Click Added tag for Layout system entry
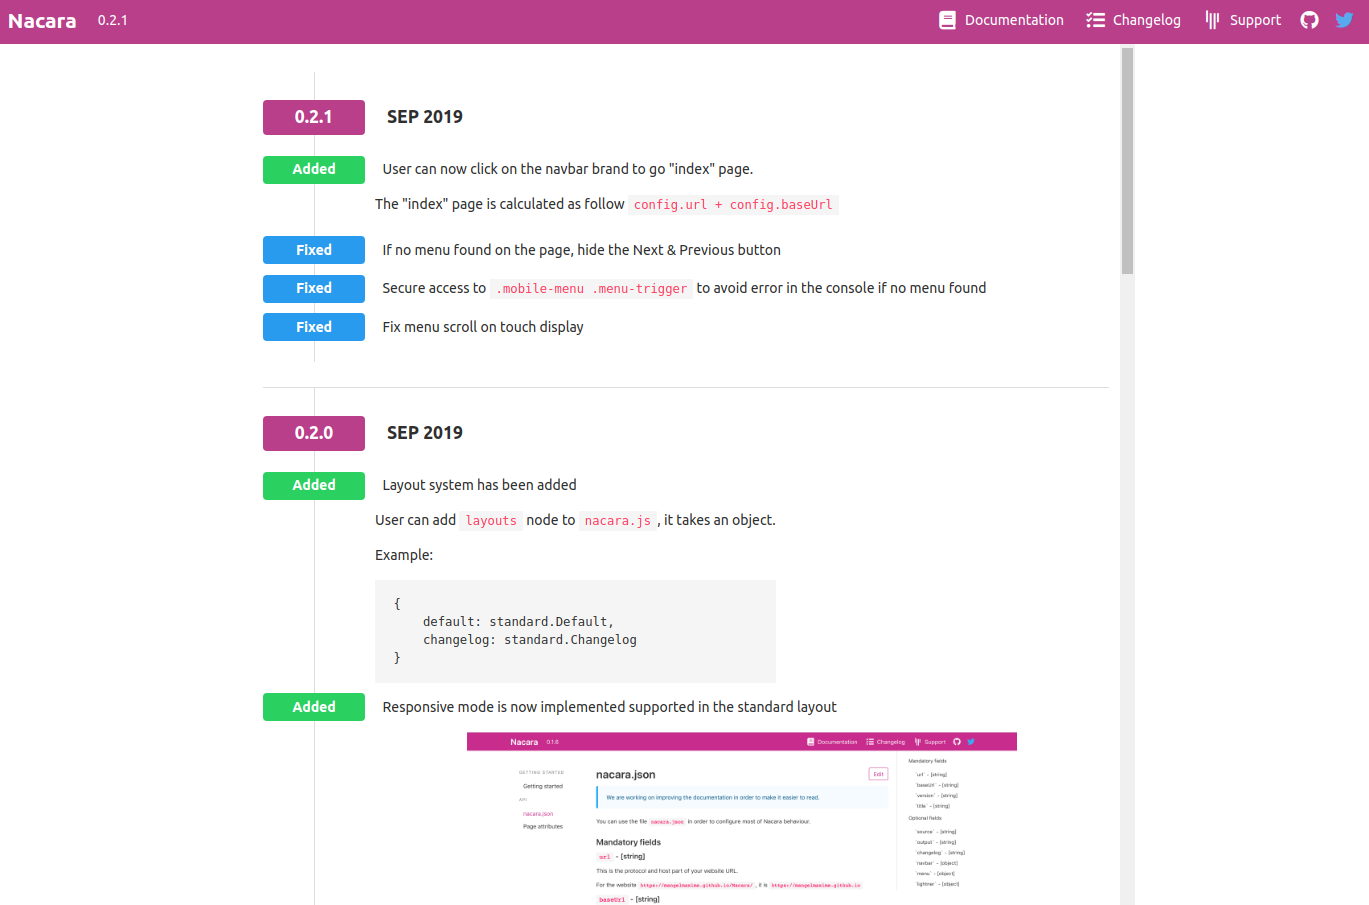Viewport: 1369px width, 905px height. tap(314, 485)
